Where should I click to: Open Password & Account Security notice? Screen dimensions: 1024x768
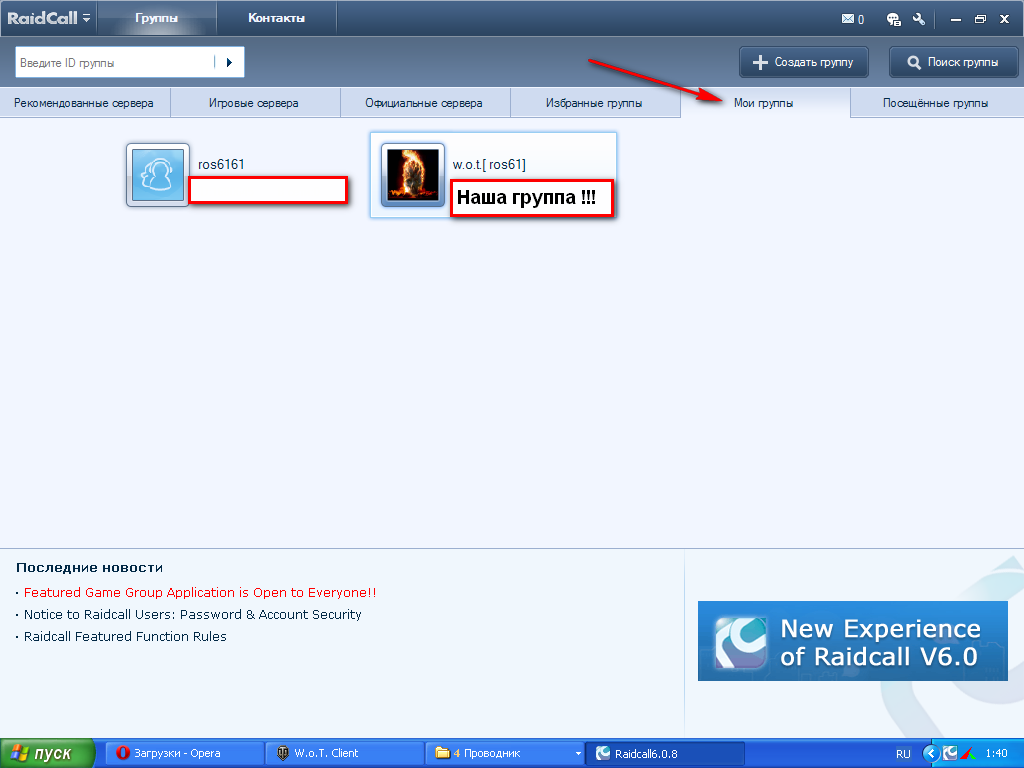coord(193,615)
